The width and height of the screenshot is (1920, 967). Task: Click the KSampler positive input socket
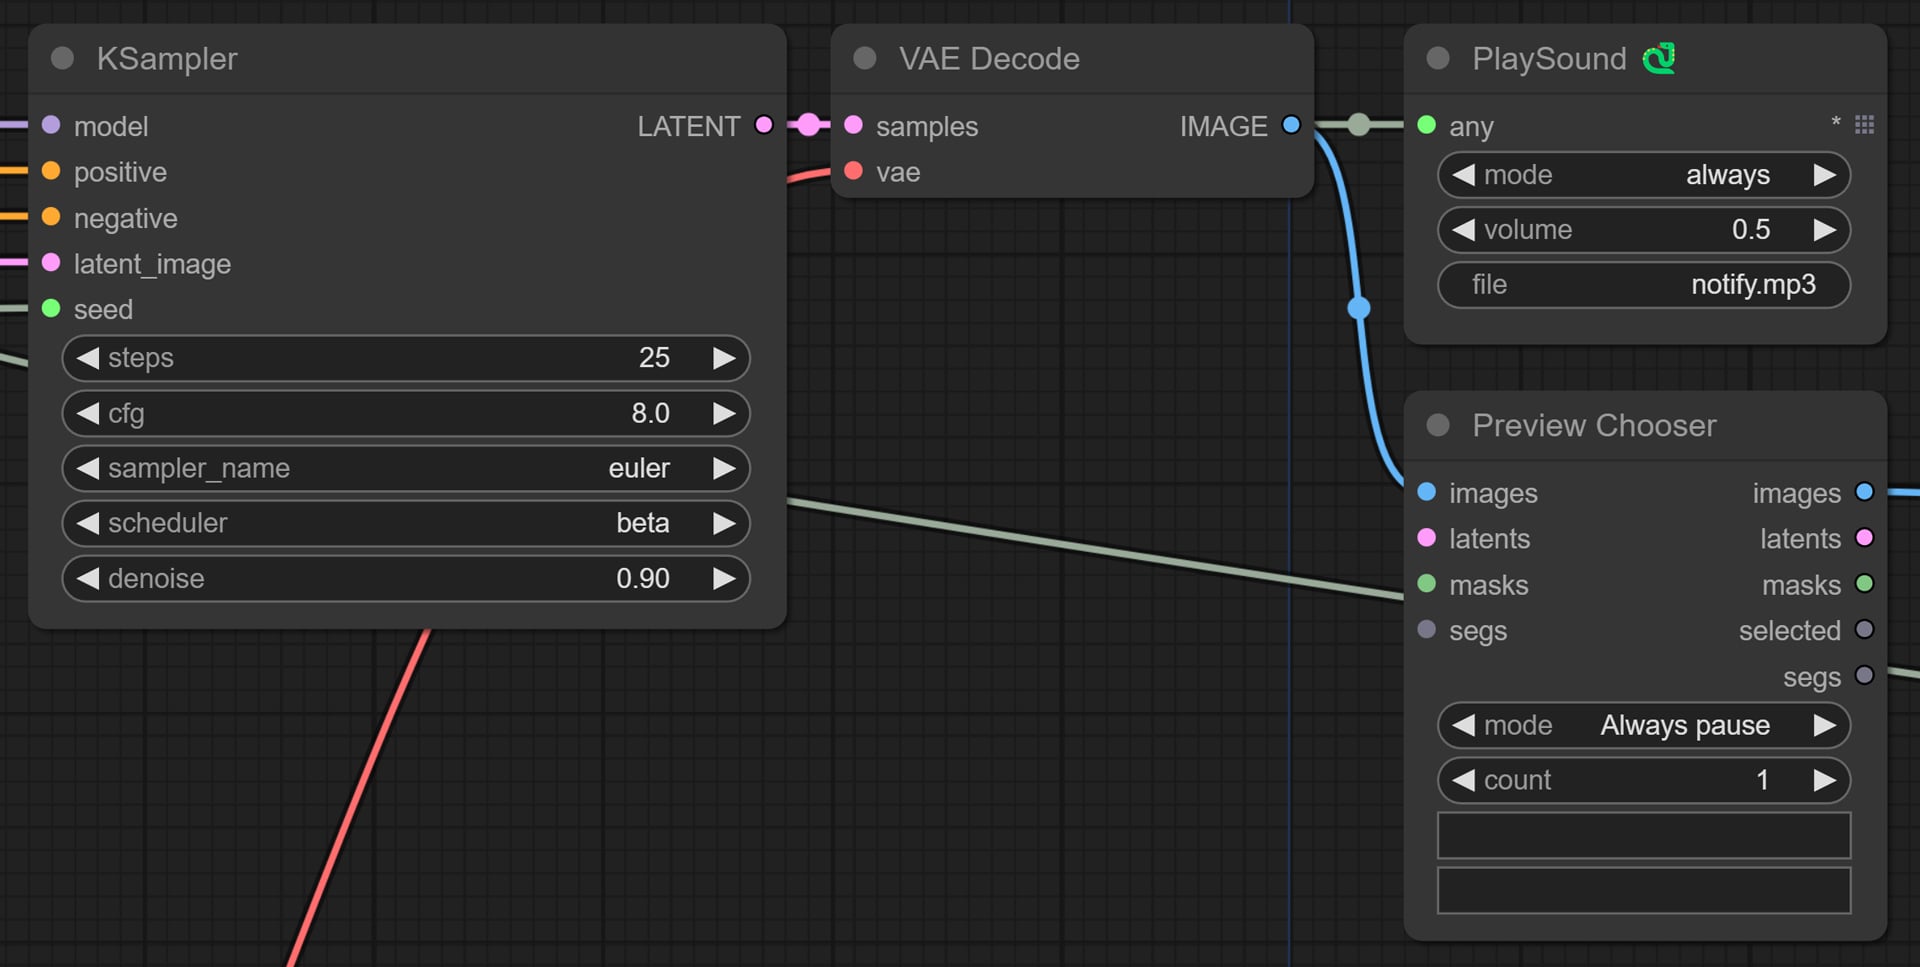[x=51, y=171]
